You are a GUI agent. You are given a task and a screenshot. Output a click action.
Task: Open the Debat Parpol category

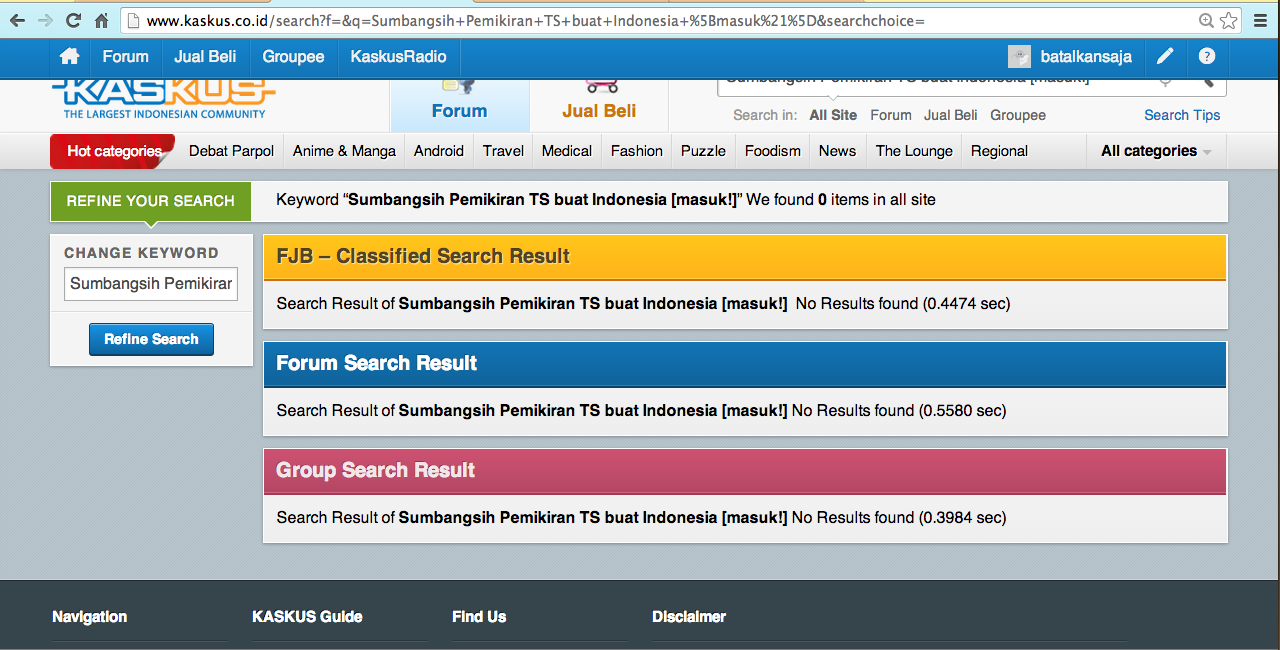(231, 151)
